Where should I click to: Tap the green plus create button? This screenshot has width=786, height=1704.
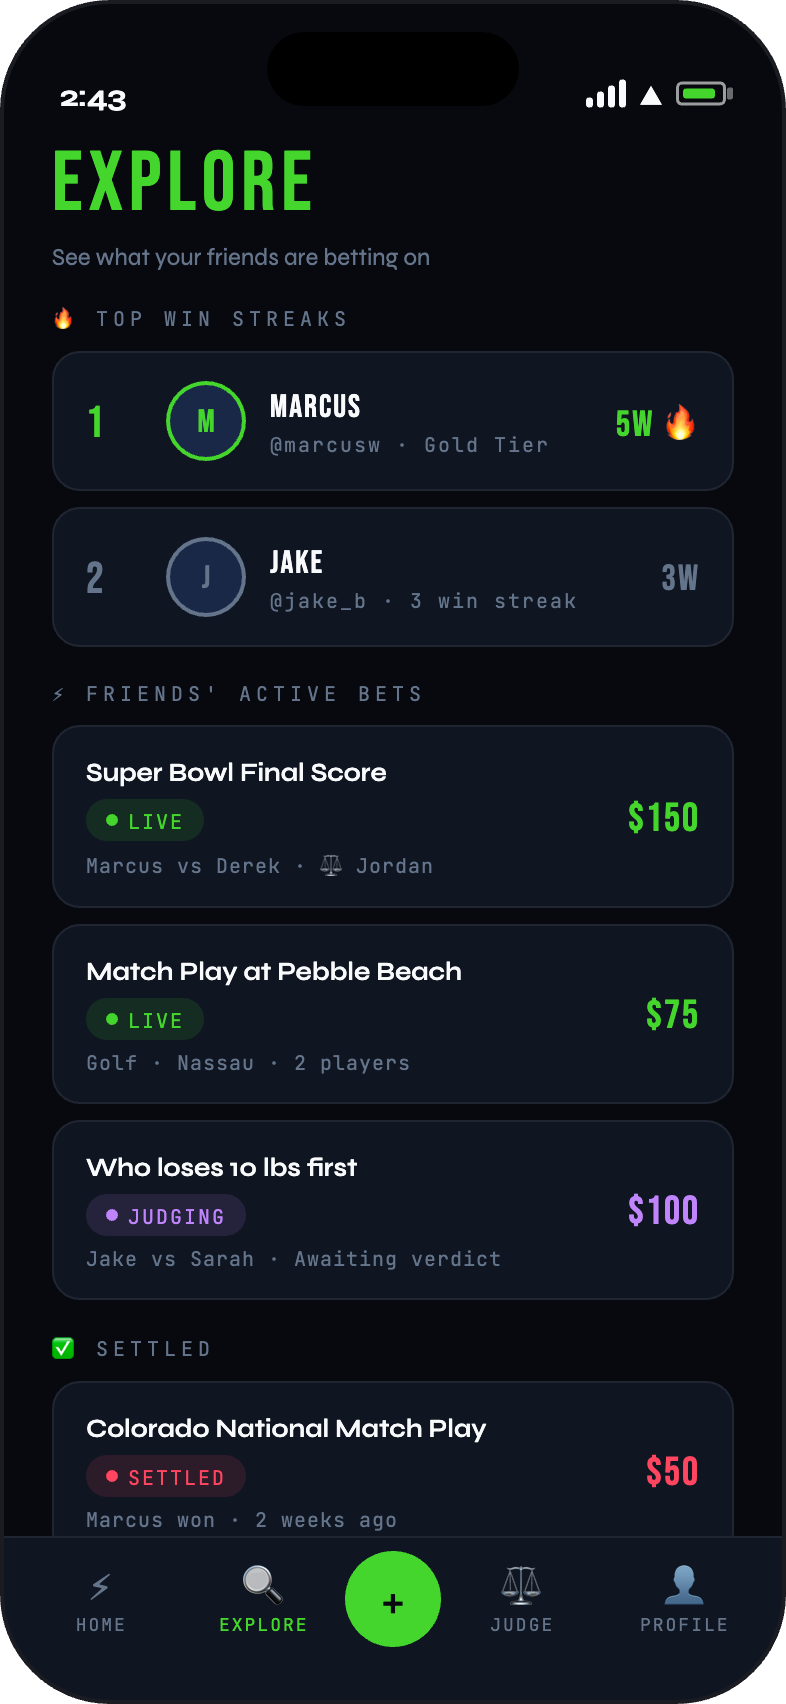click(x=393, y=1598)
